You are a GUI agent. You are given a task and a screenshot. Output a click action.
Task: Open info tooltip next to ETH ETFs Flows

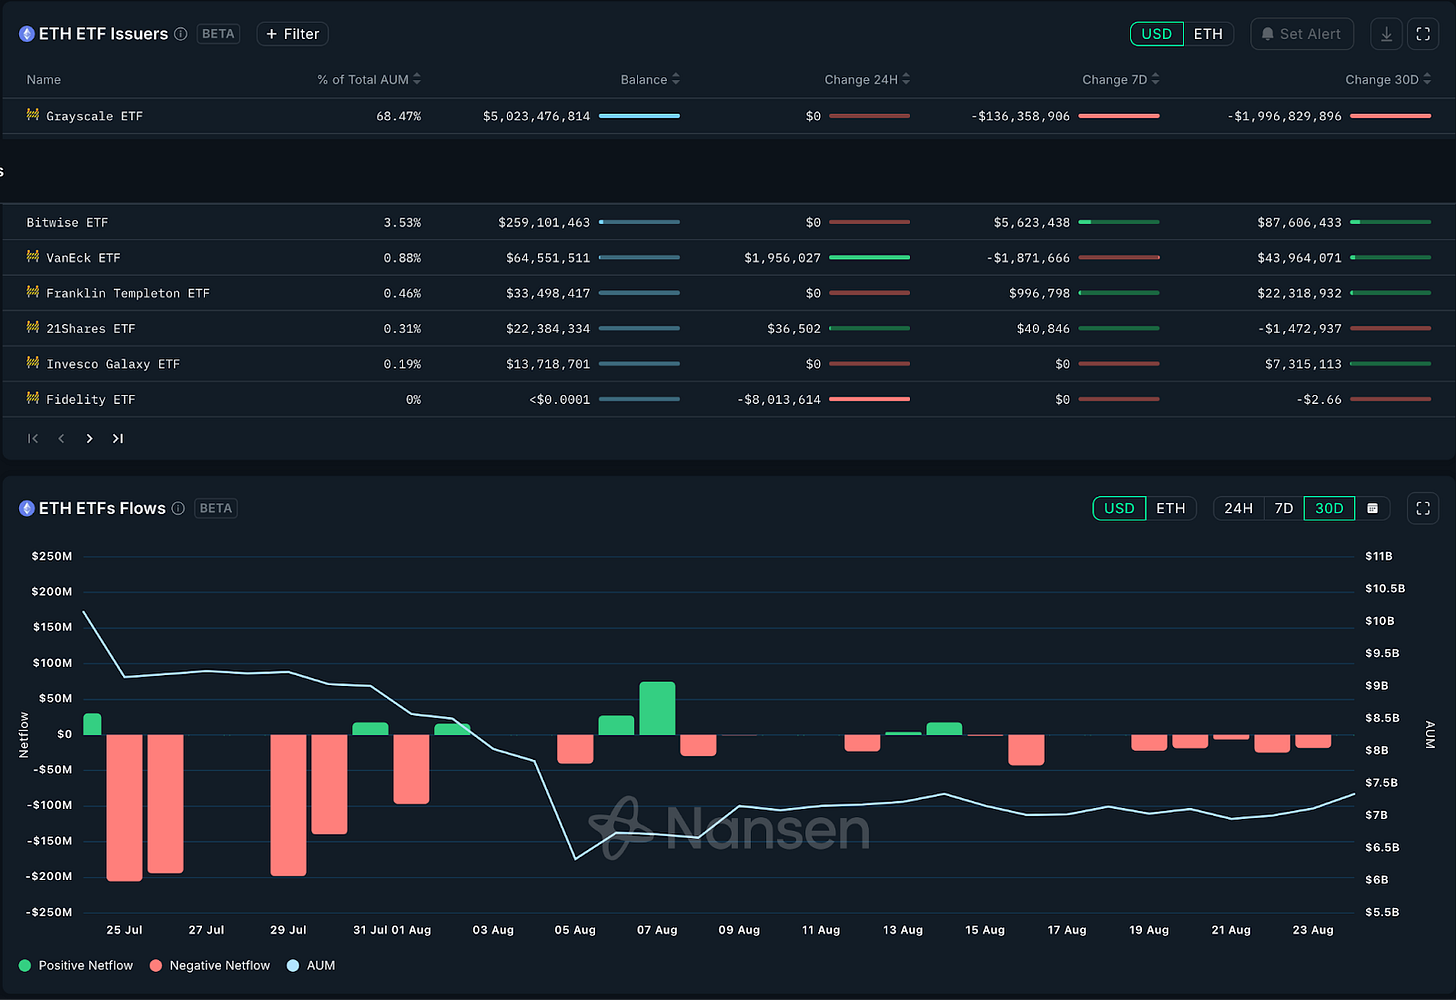pos(178,508)
